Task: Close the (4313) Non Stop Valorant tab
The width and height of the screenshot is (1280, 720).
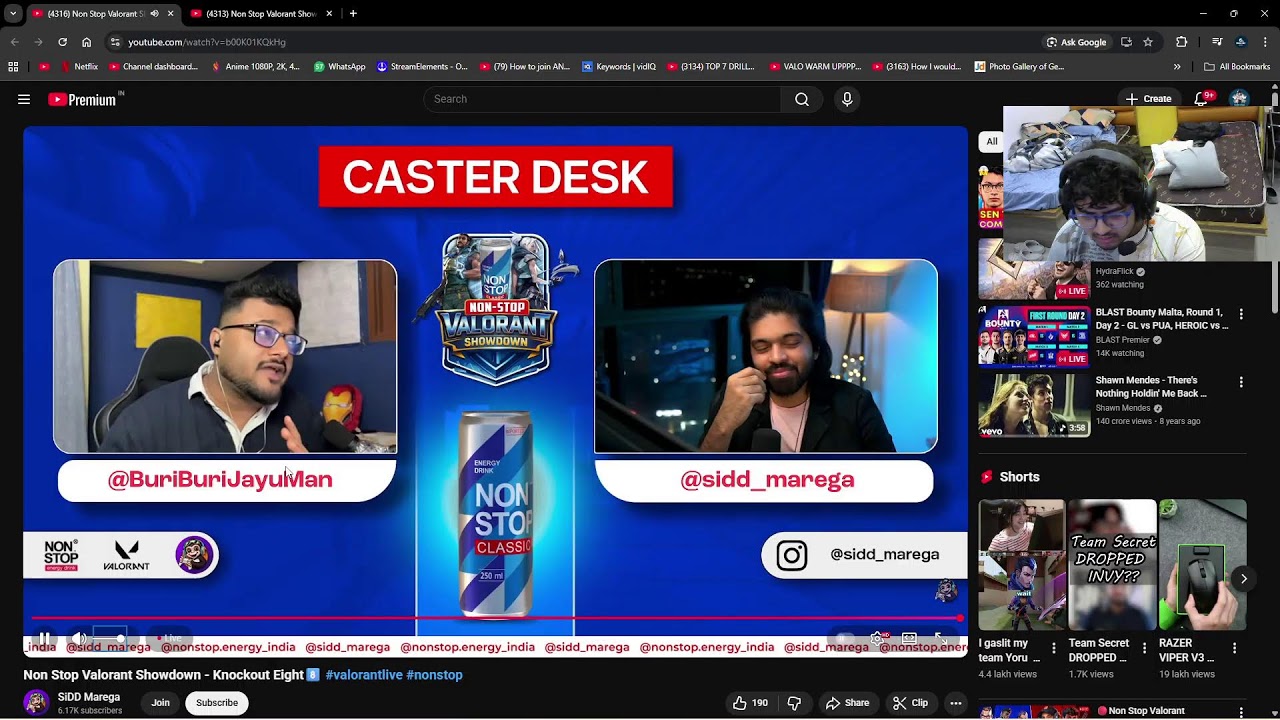Action: tap(329, 14)
